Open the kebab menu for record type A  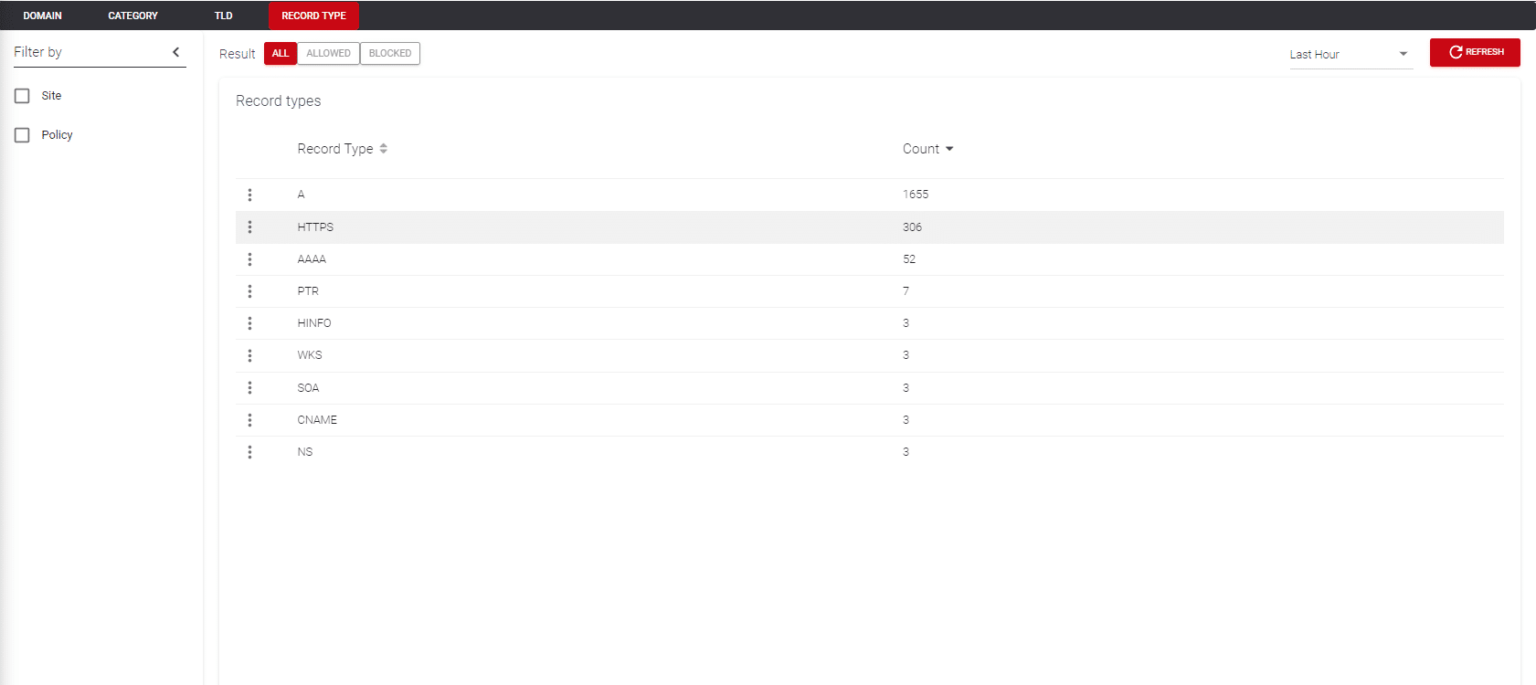click(x=250, y=194)
